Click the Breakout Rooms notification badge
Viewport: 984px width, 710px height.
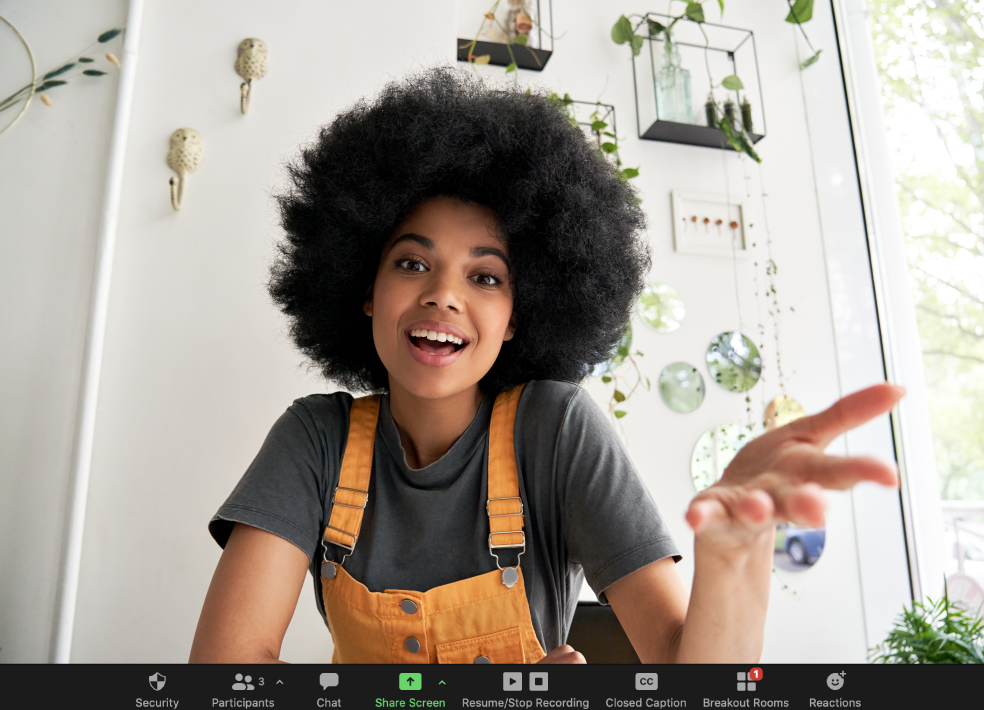[x=756, y=674]
